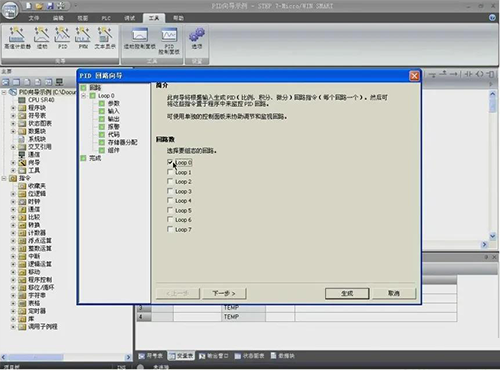Tick the Loop 4 checkbox

click(170, 201)
